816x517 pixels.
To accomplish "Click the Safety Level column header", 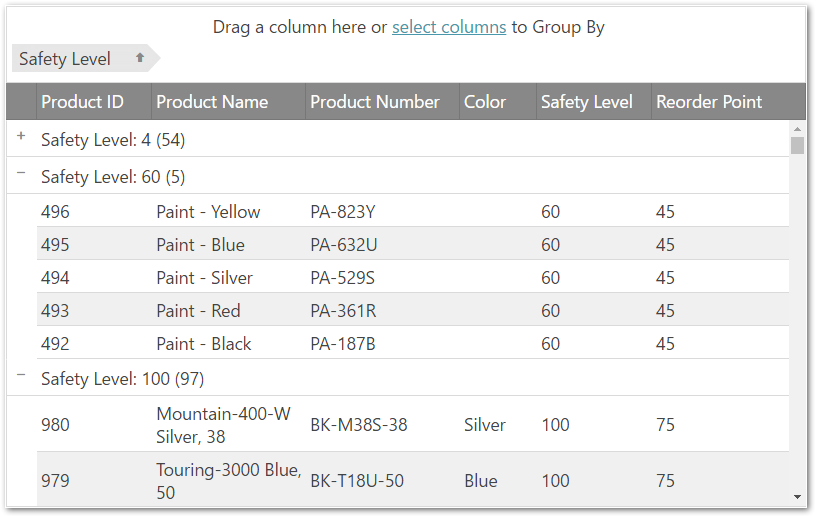I will pyautogui.click(x=586, y=102).
